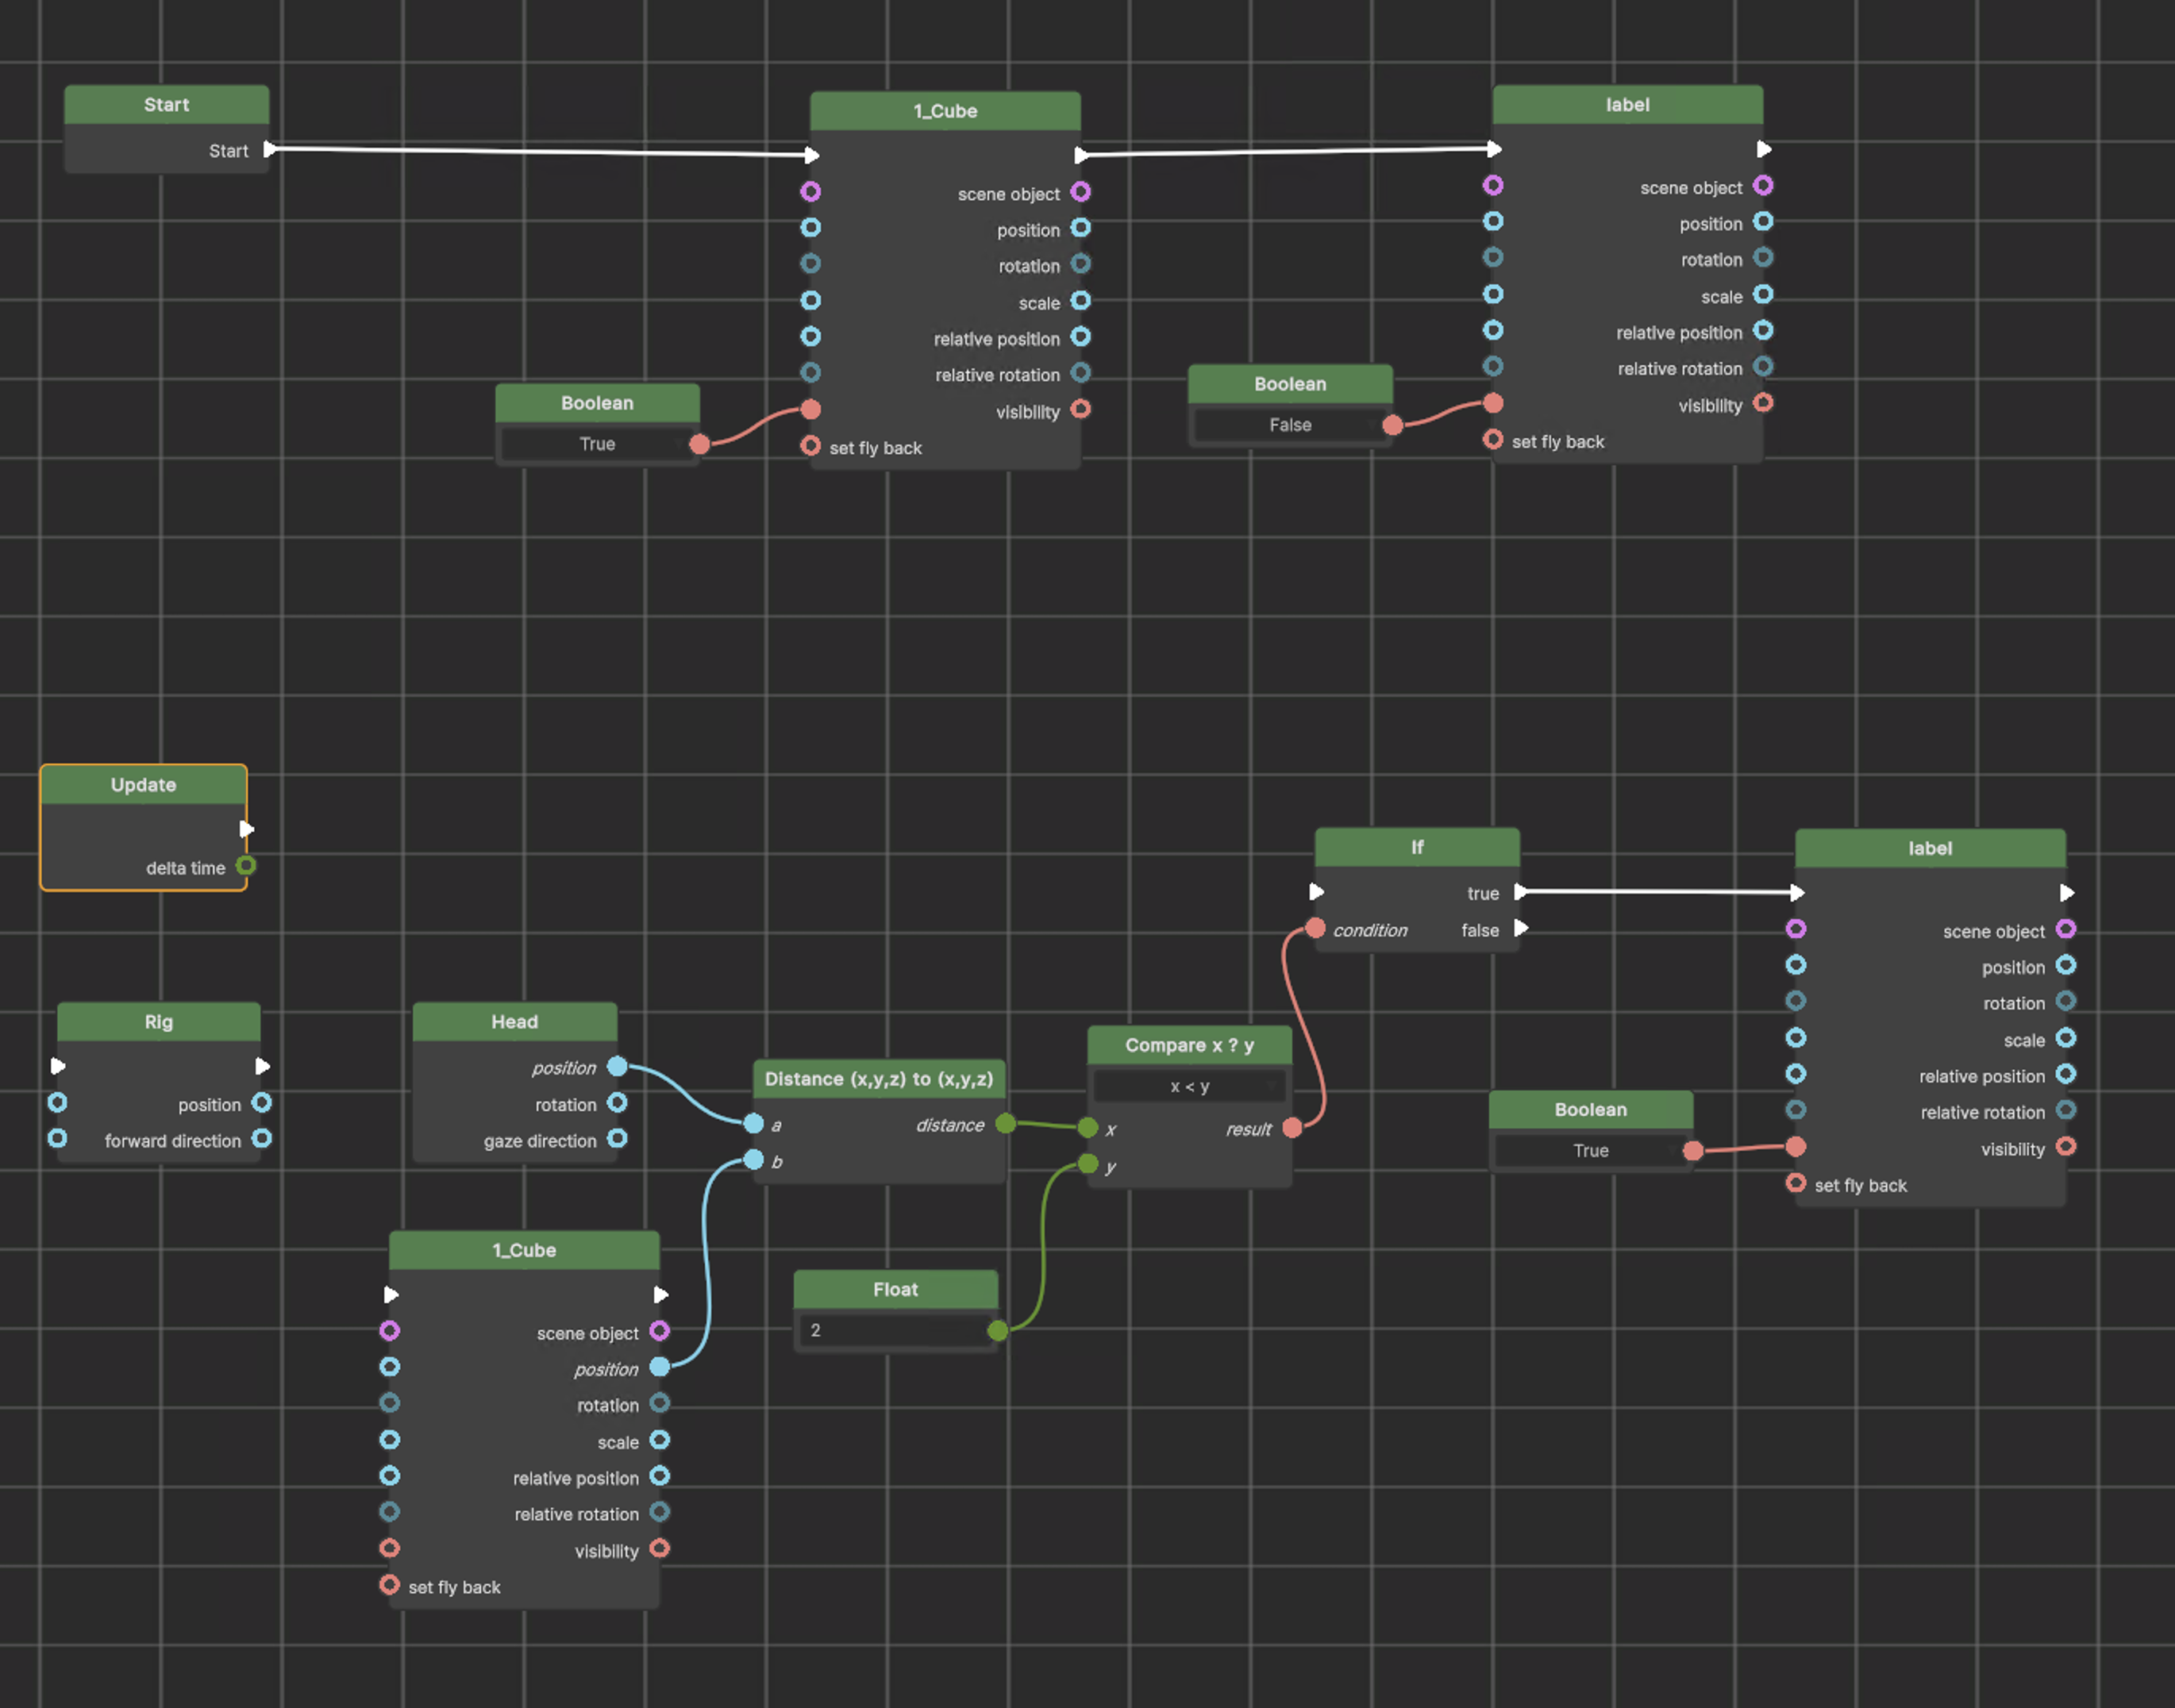Toggle the True Boolean value beside top 1_Cube

(597, 444)
